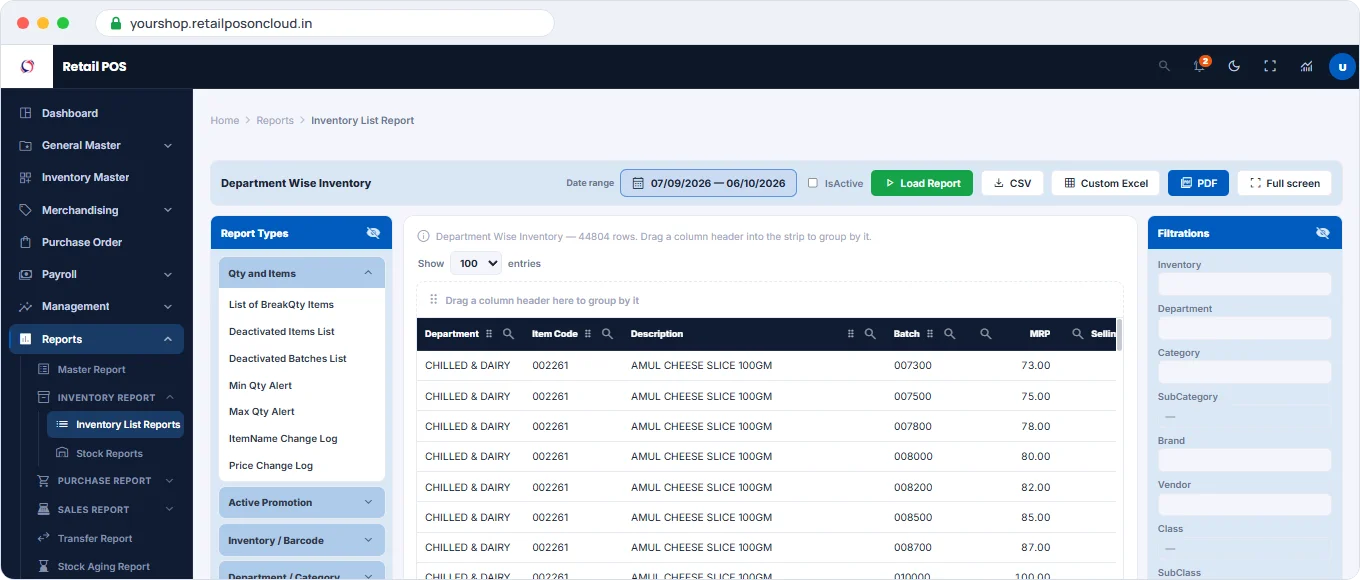Click the Description column drag handle icon

[851, 334]
